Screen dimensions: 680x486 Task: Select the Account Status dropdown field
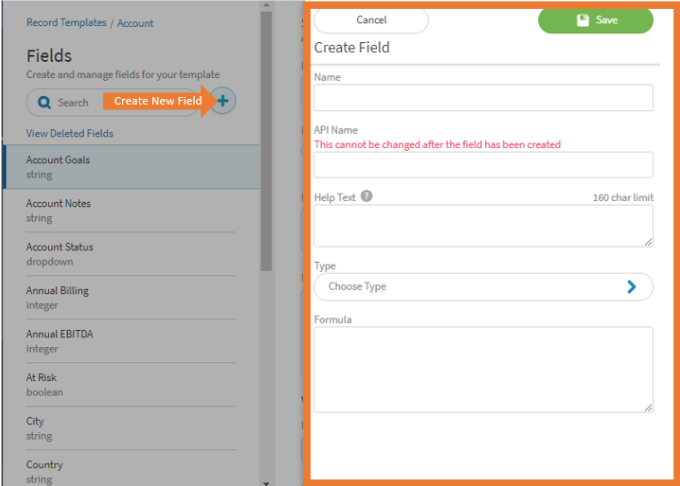(x=131, y=254)
